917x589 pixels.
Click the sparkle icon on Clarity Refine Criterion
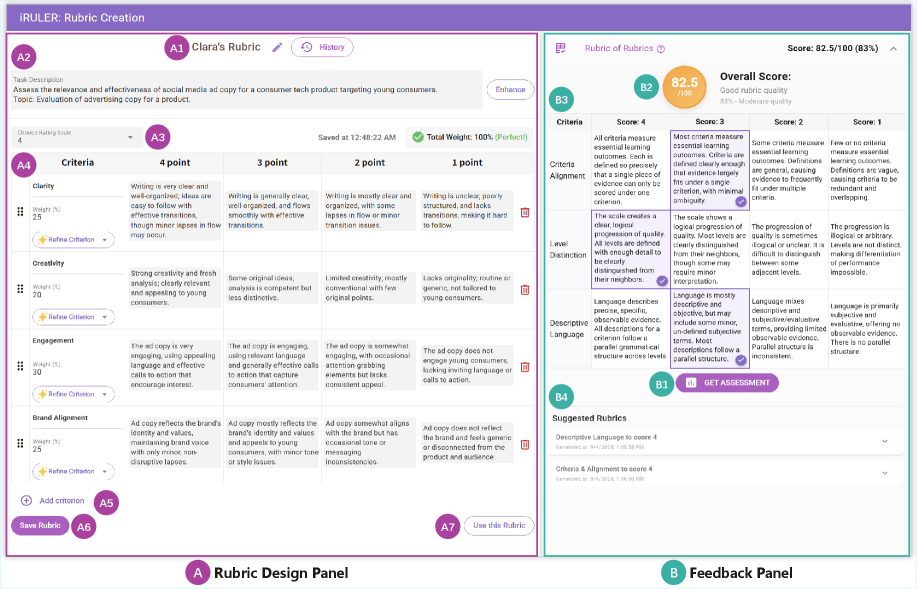pyautogui.click(x=42, y=239)
